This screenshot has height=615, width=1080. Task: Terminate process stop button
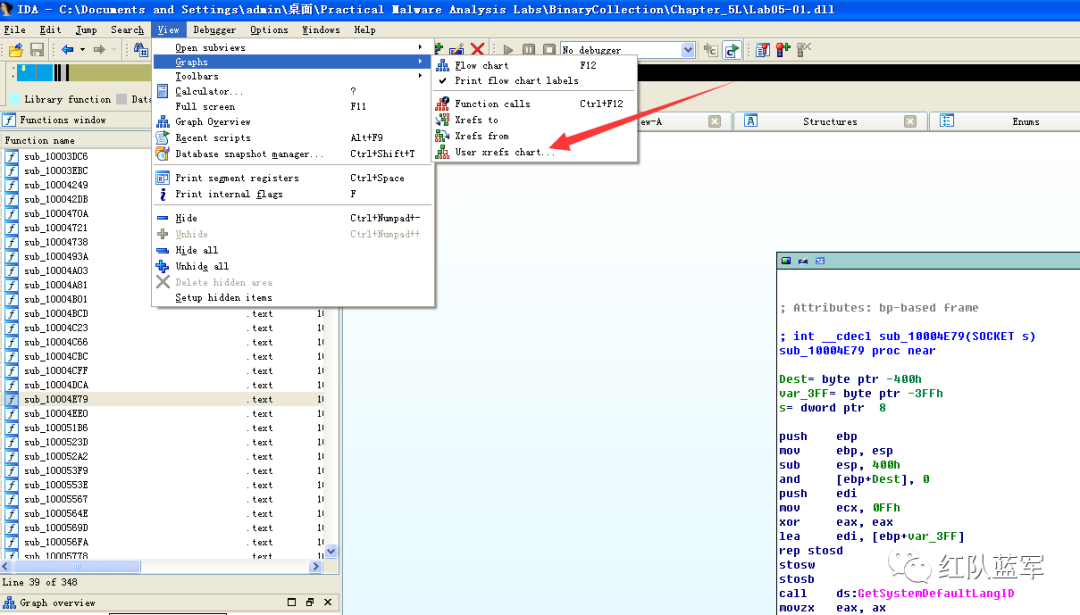(549, 50)
